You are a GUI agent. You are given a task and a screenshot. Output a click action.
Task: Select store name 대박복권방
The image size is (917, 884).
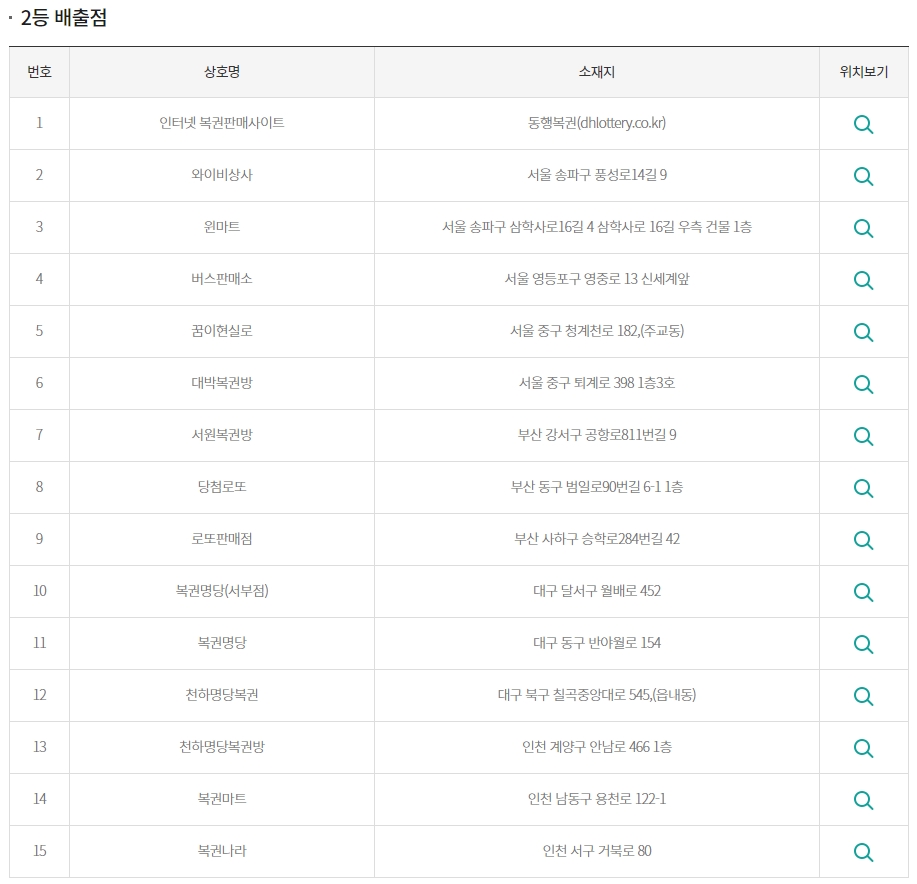tap(222, 383)
